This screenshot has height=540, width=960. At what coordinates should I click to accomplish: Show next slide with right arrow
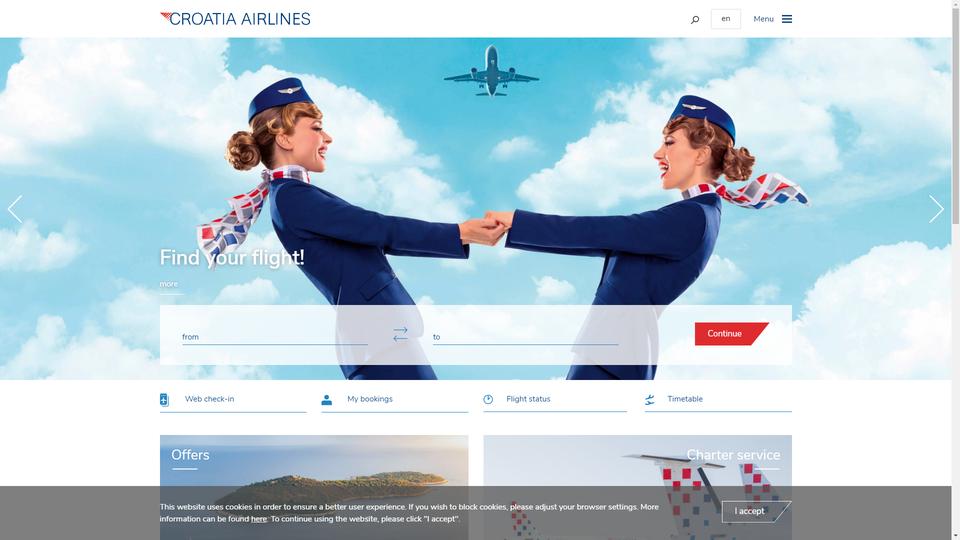coord(936,209)
